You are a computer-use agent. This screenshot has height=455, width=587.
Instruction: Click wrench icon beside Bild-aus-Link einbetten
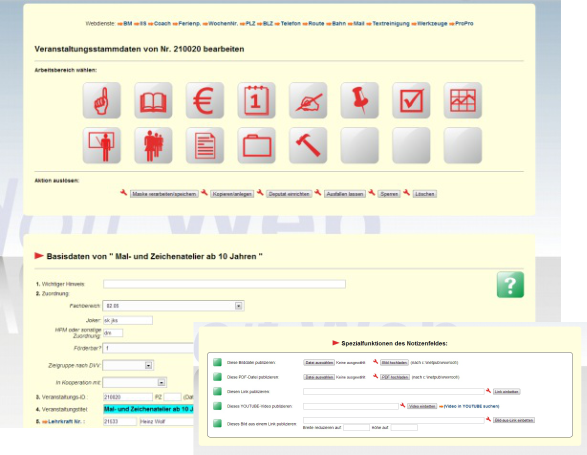(x=488, y=419)
